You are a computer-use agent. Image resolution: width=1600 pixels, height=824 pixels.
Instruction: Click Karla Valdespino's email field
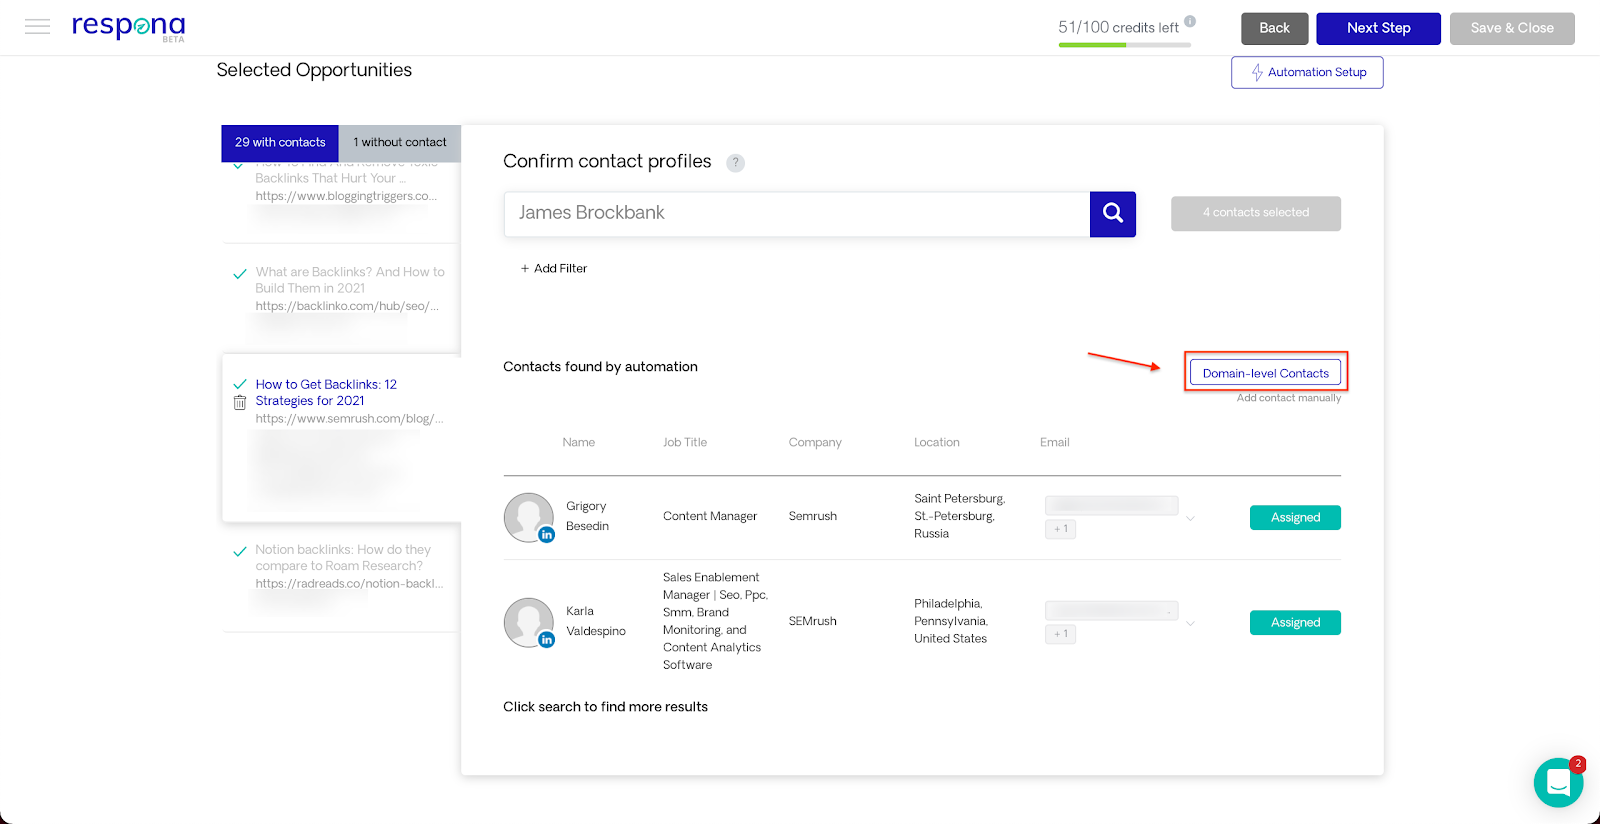[1111, 610]
